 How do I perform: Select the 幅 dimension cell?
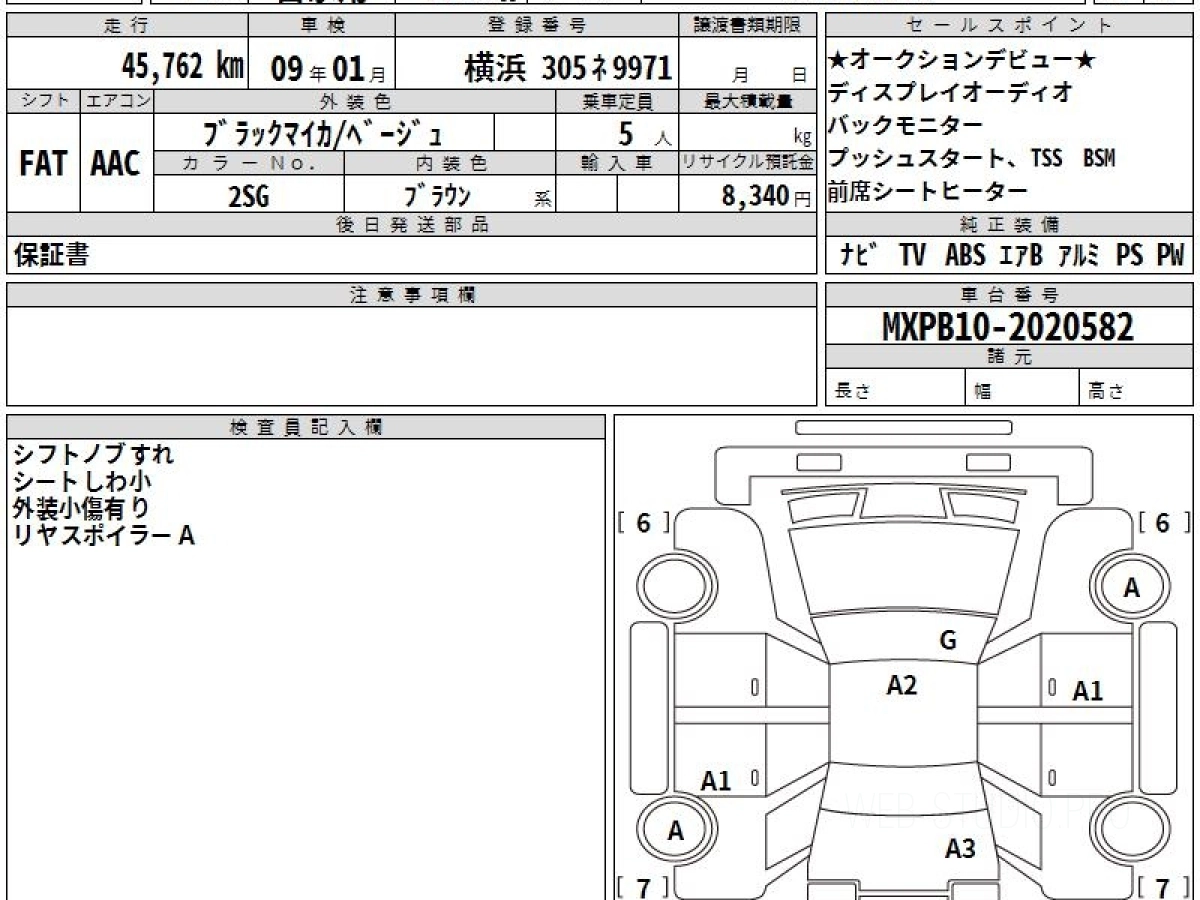[x=1023, y=389]
